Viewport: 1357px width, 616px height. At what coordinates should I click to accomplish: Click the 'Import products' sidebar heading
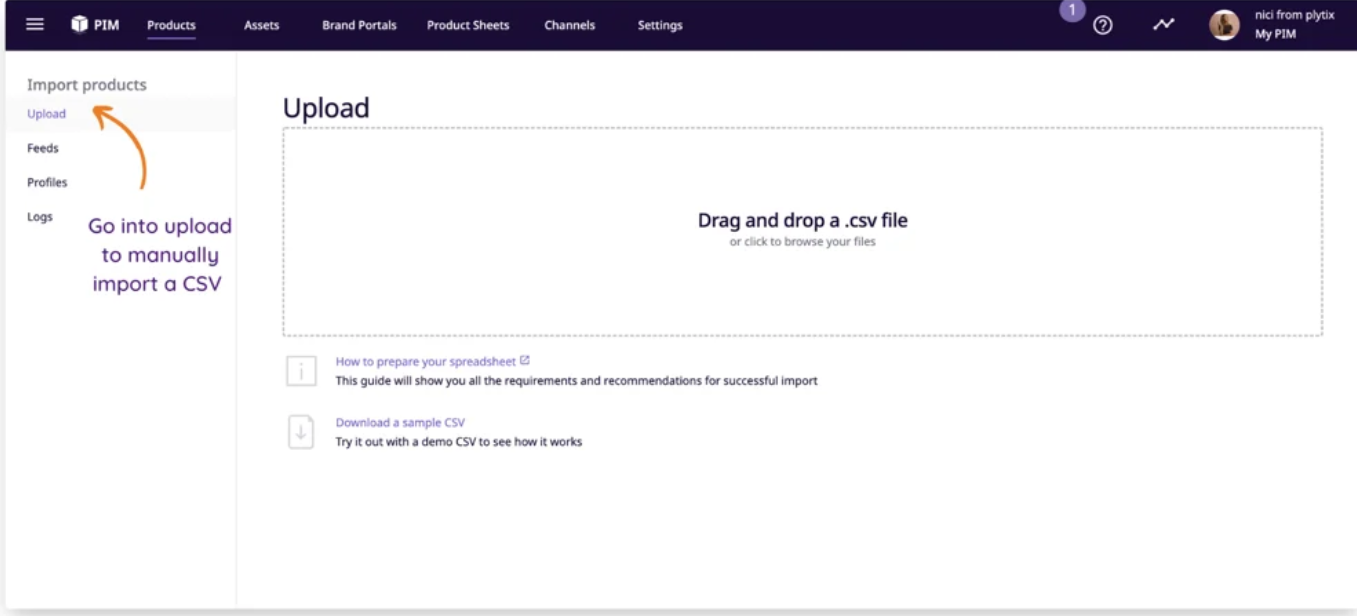point(87,85)
